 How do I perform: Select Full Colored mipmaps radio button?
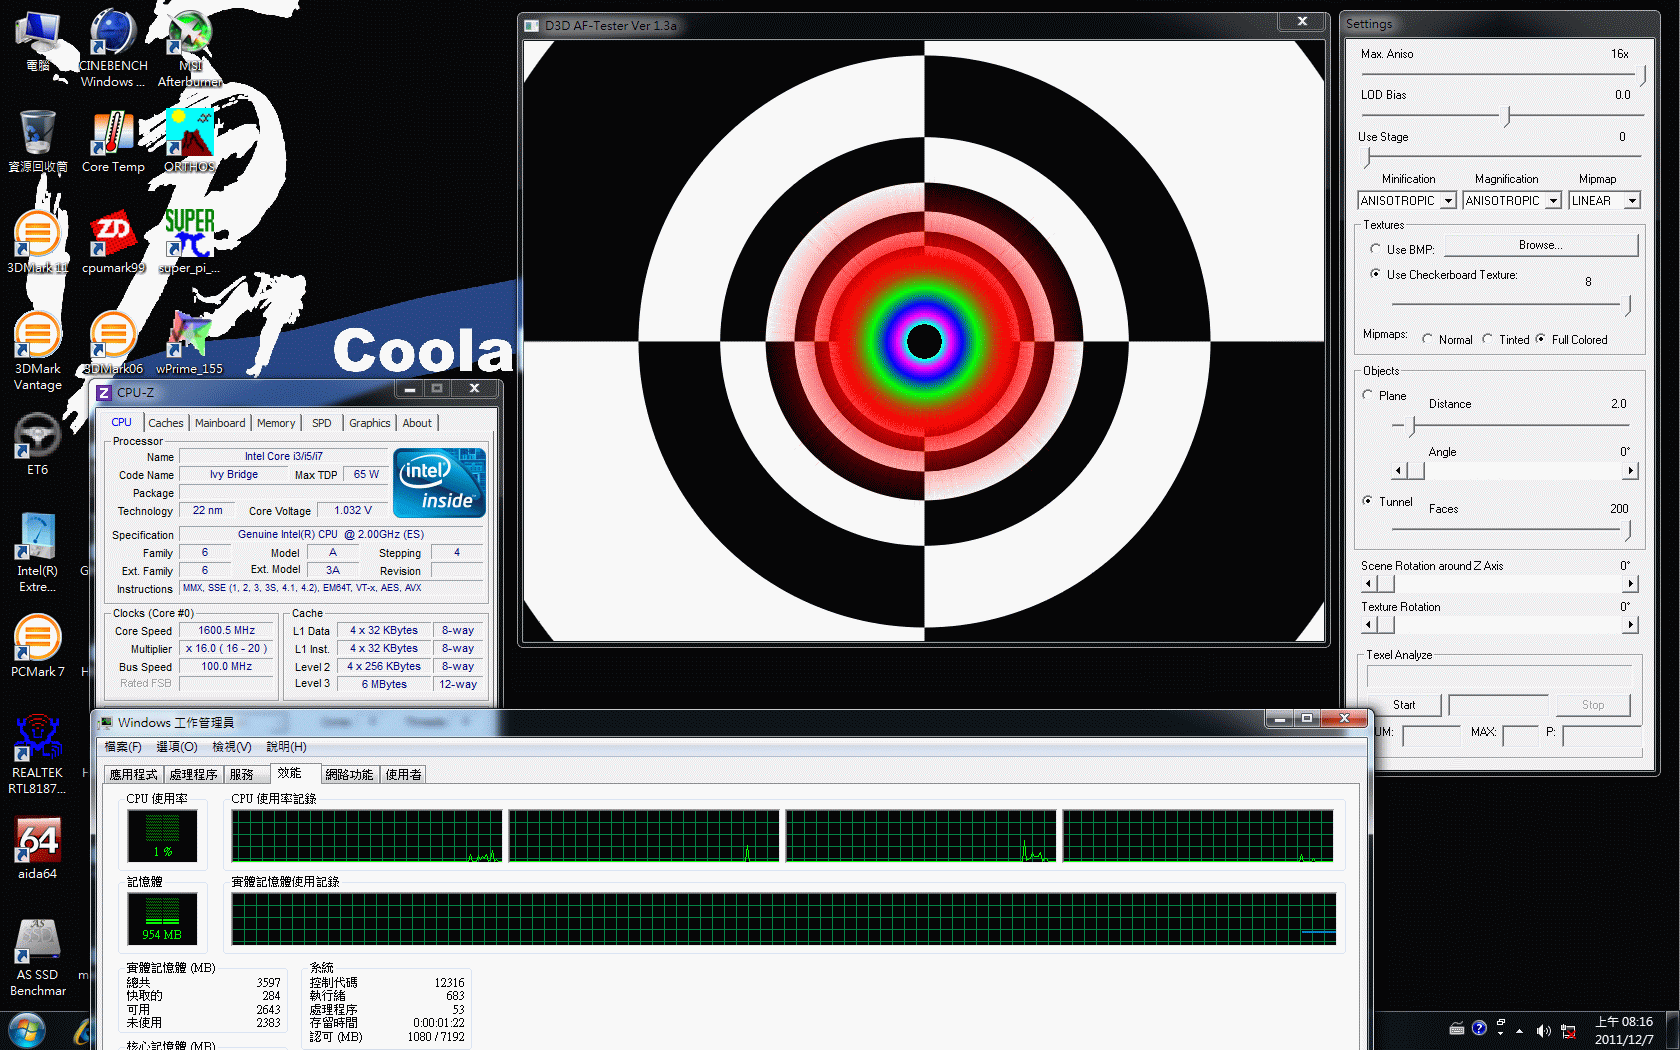pyautogui.click(x=1540, y=339)
